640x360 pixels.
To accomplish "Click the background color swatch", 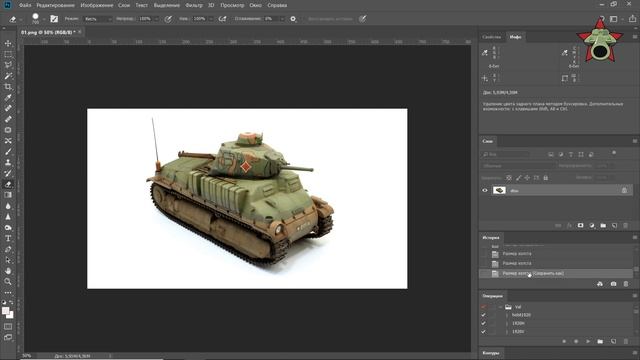I will pyautogui.click(x=10, y=315).
